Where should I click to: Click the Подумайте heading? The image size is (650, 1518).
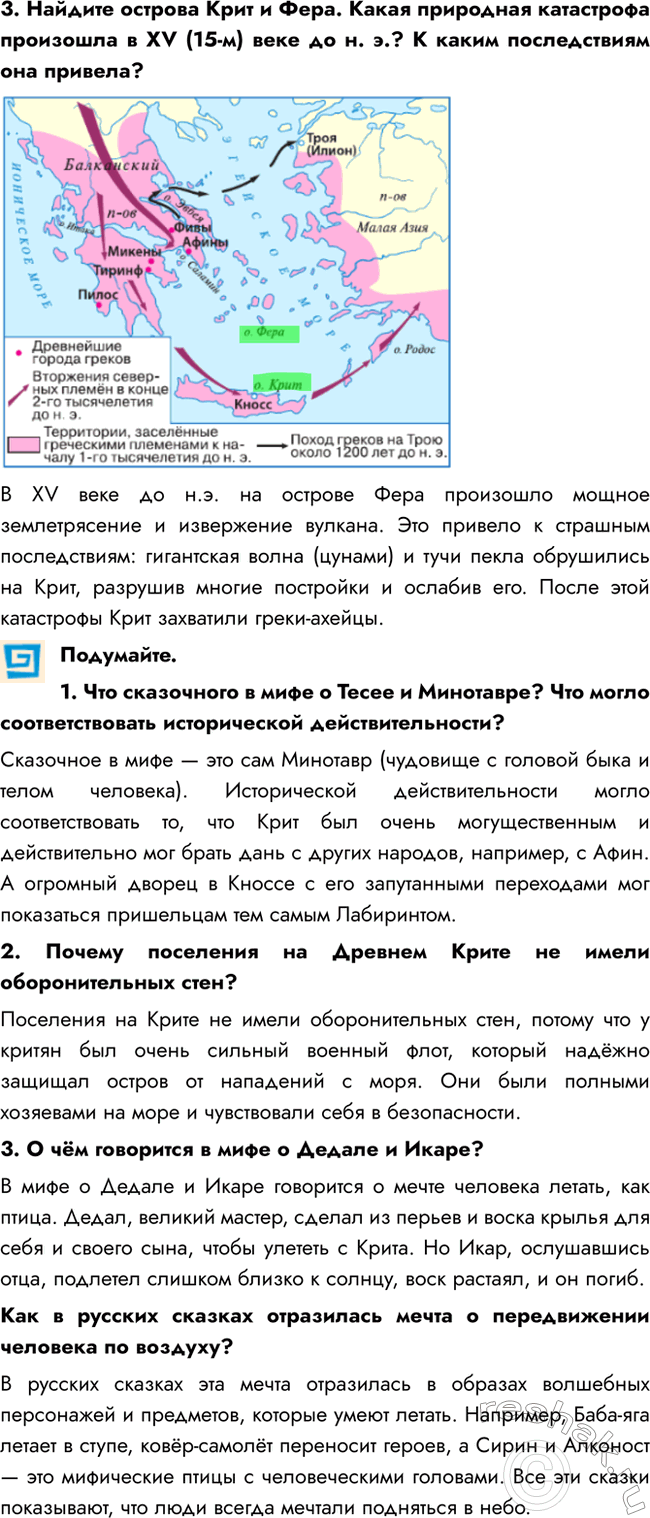118,656
